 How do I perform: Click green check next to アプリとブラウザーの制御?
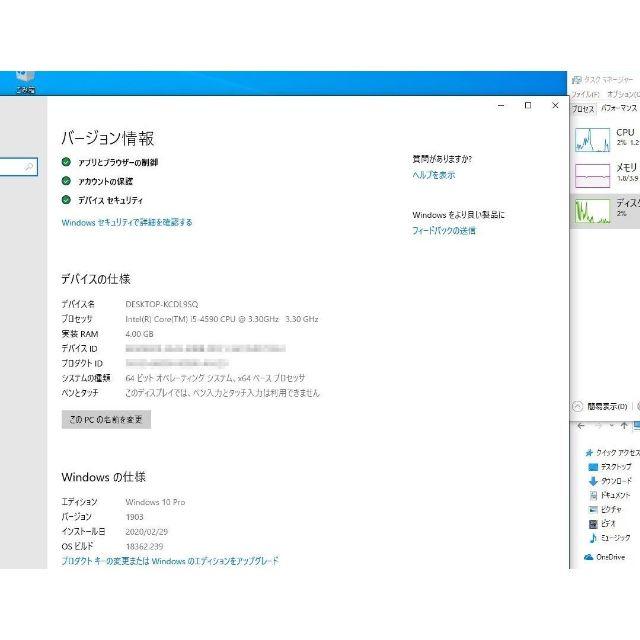[x=66, y=162]
